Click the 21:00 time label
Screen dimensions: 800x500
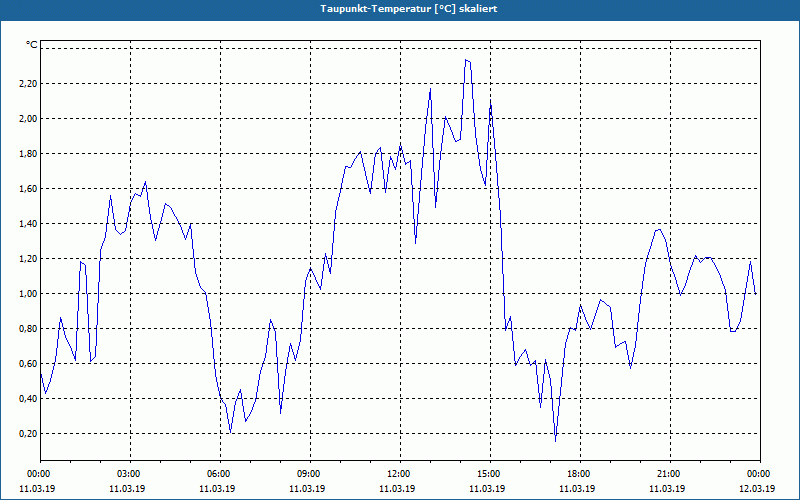670,474
